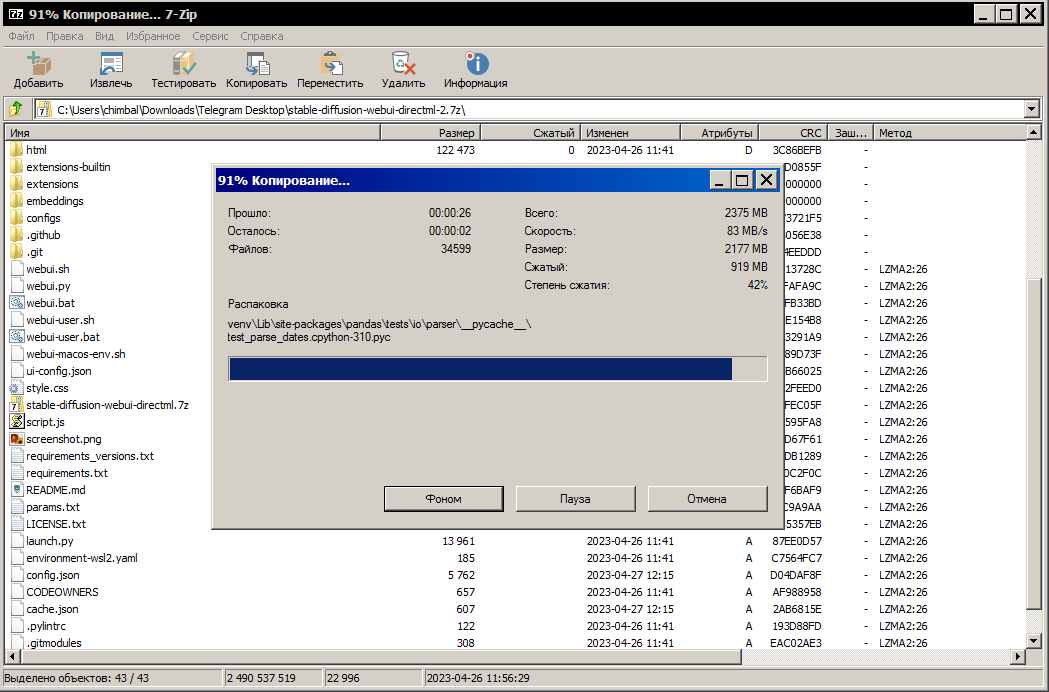The width and height of the screenshot is (1049, 692).
Task: Click the vertical scrollbar down arrow
Action: pos(1034,641)
